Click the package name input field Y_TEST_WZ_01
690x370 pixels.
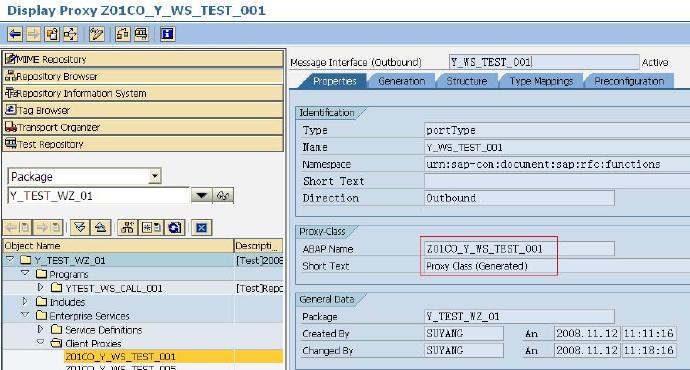(99, 195)
